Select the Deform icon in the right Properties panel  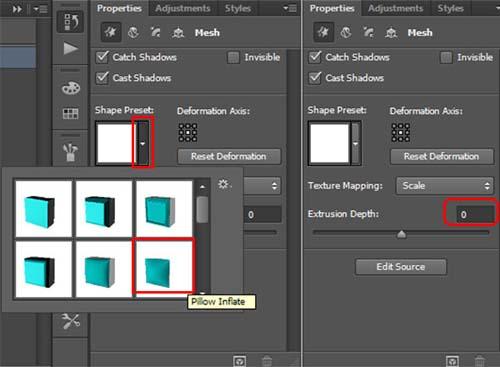click(x=346, y=33)
